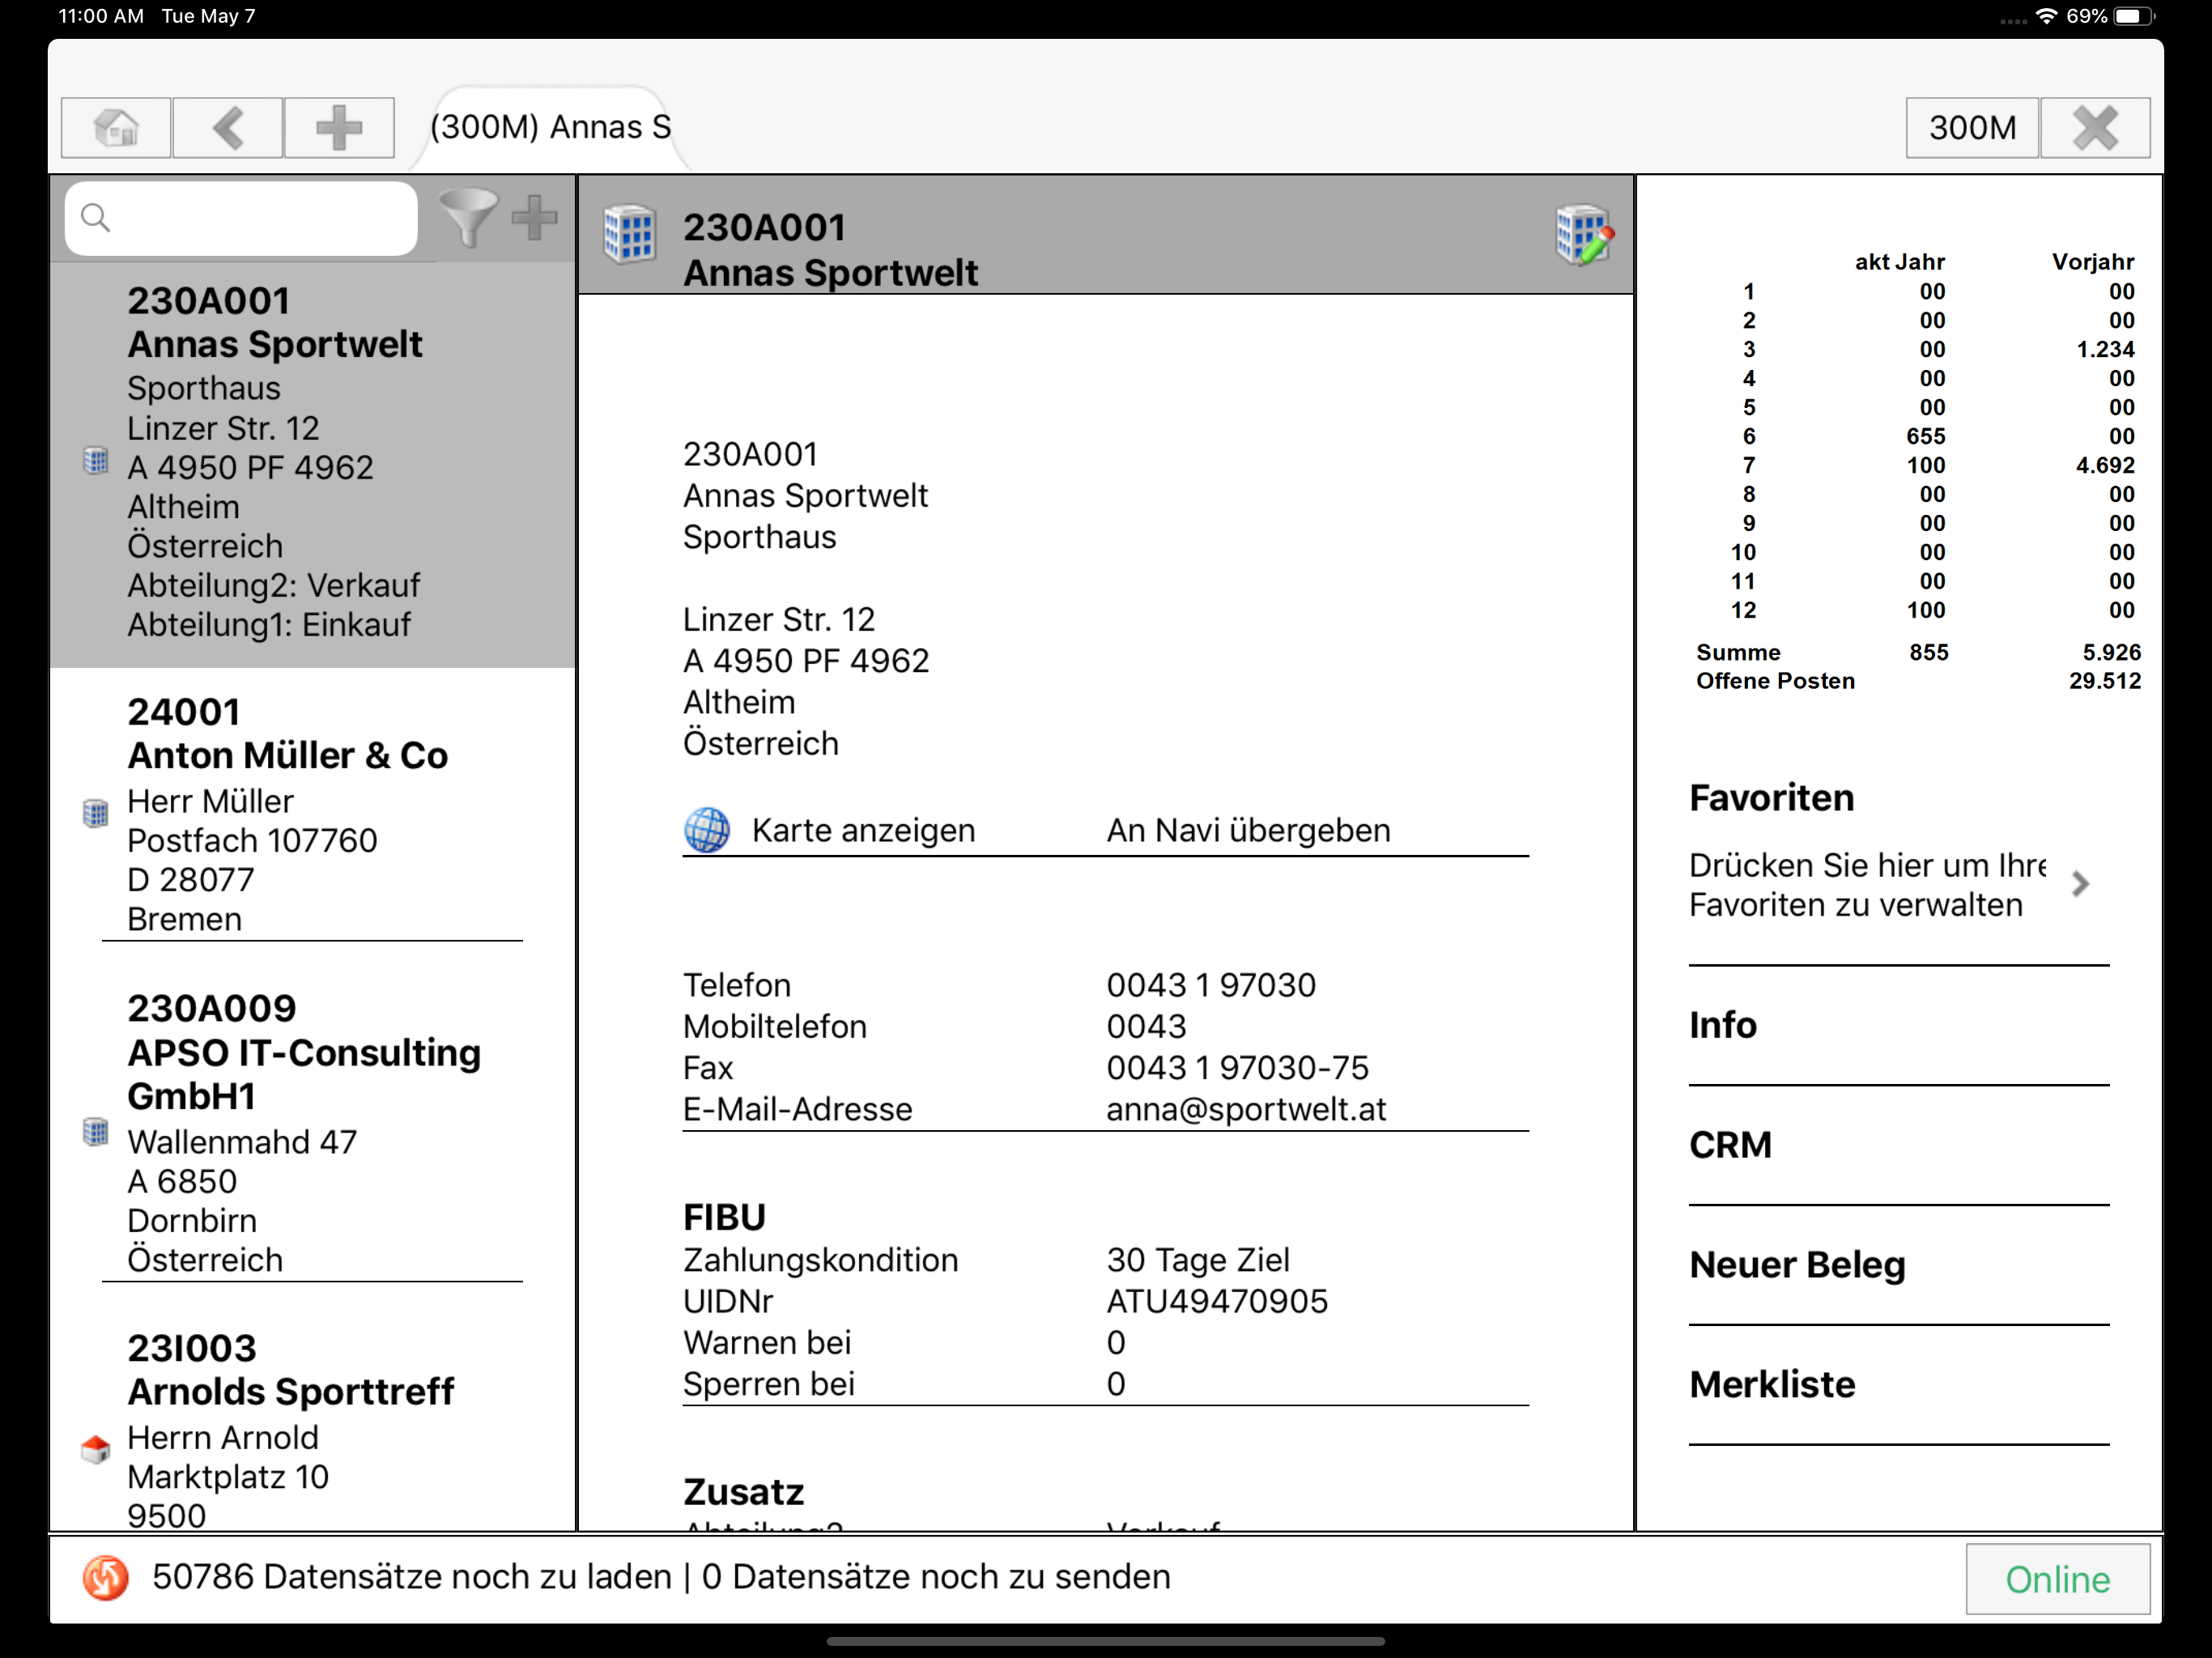2212x1658 pixels.
Task: Click the 11:00 AM clock
Action: [101, 16]
